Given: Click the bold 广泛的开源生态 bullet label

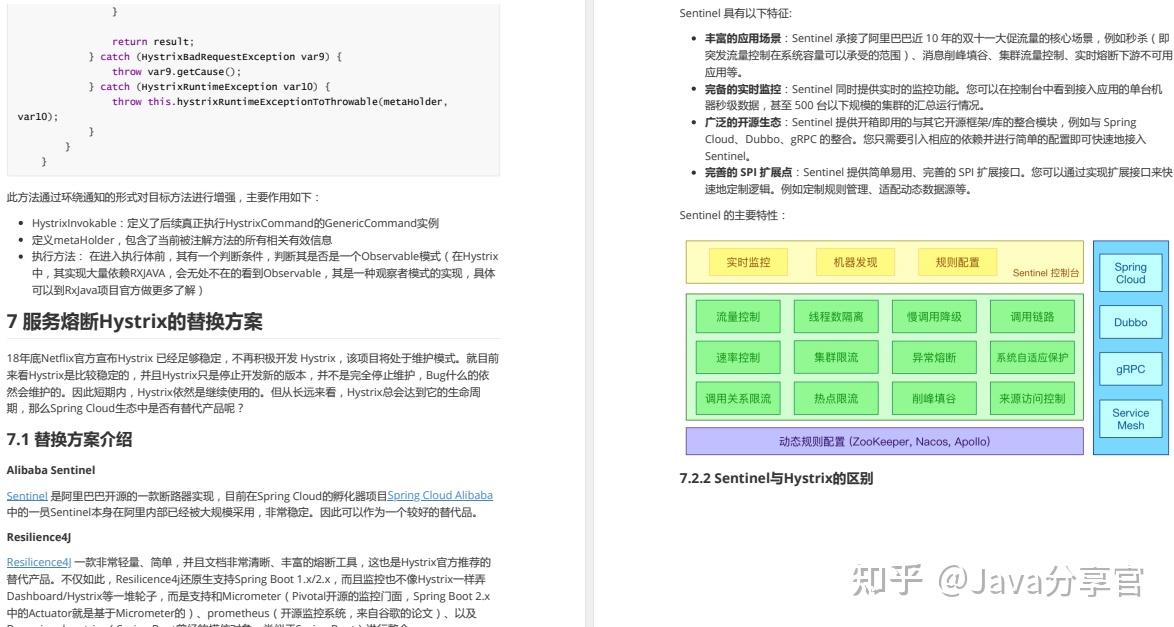Looking at the screenshot, I should (x=742, y=122).
